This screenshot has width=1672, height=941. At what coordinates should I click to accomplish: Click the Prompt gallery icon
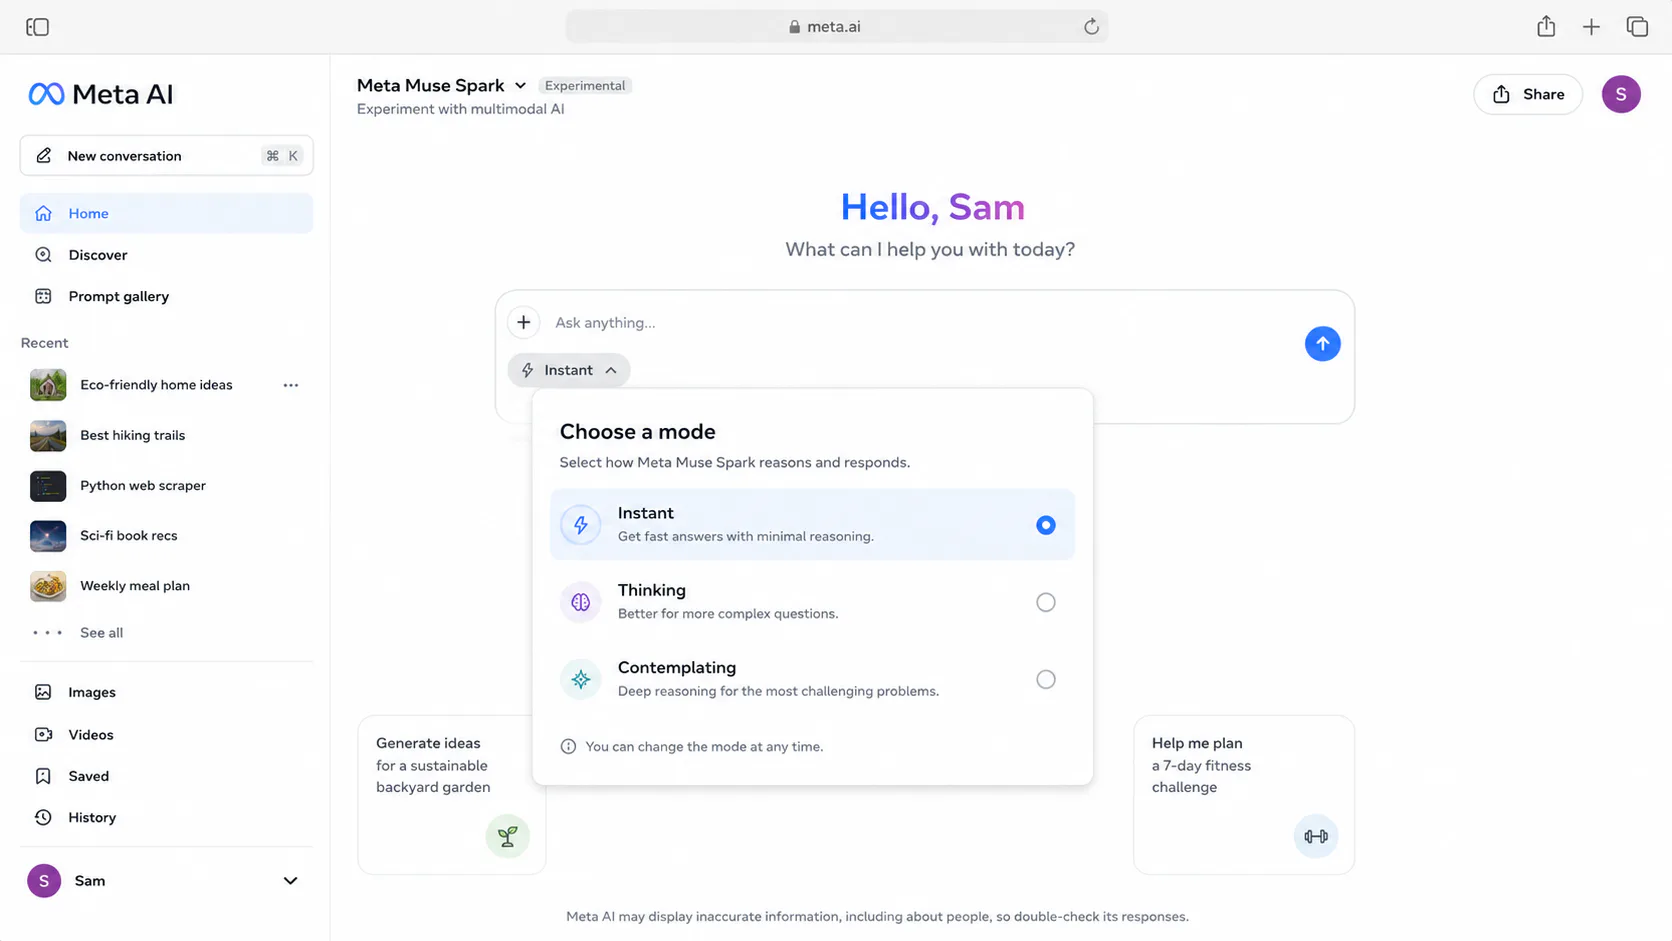(43, 296)
